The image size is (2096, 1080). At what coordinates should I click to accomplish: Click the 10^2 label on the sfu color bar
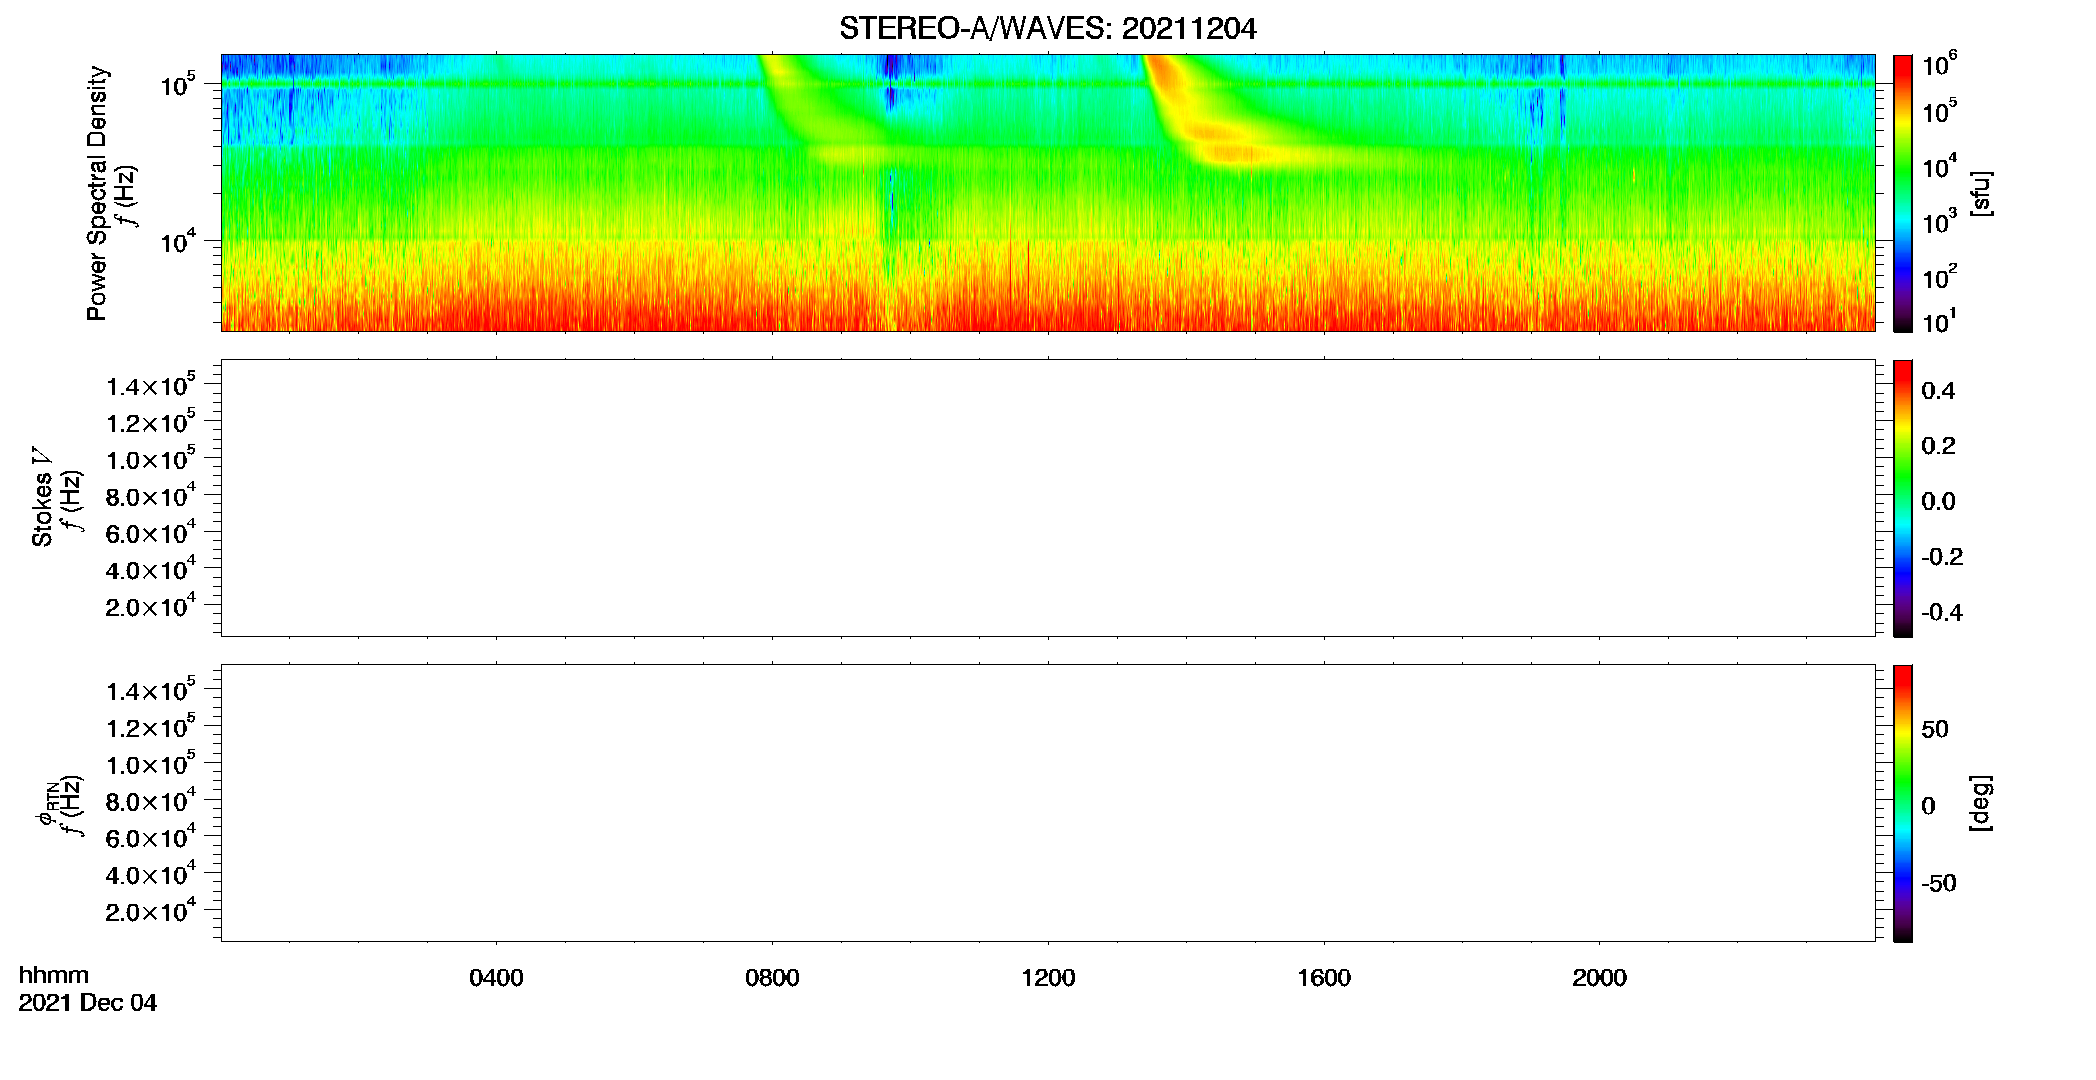click(x=1939, y=277)
